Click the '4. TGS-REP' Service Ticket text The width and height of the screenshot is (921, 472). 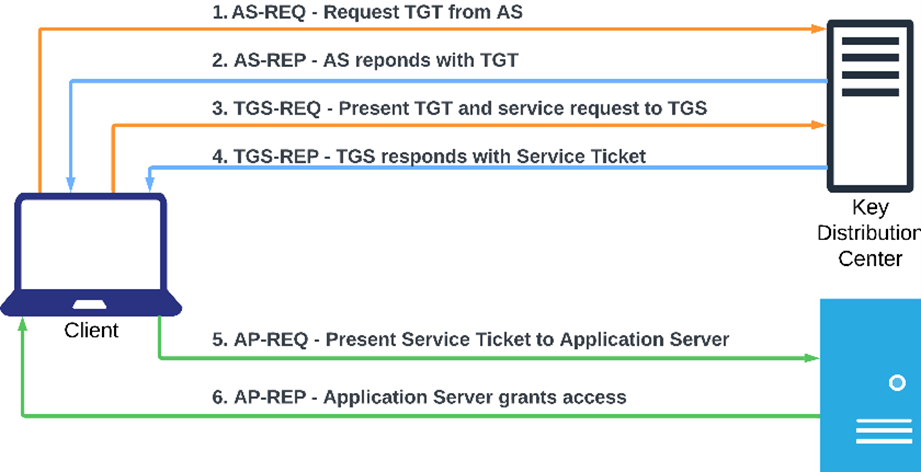pyautogui.click(x=429, y=156)
